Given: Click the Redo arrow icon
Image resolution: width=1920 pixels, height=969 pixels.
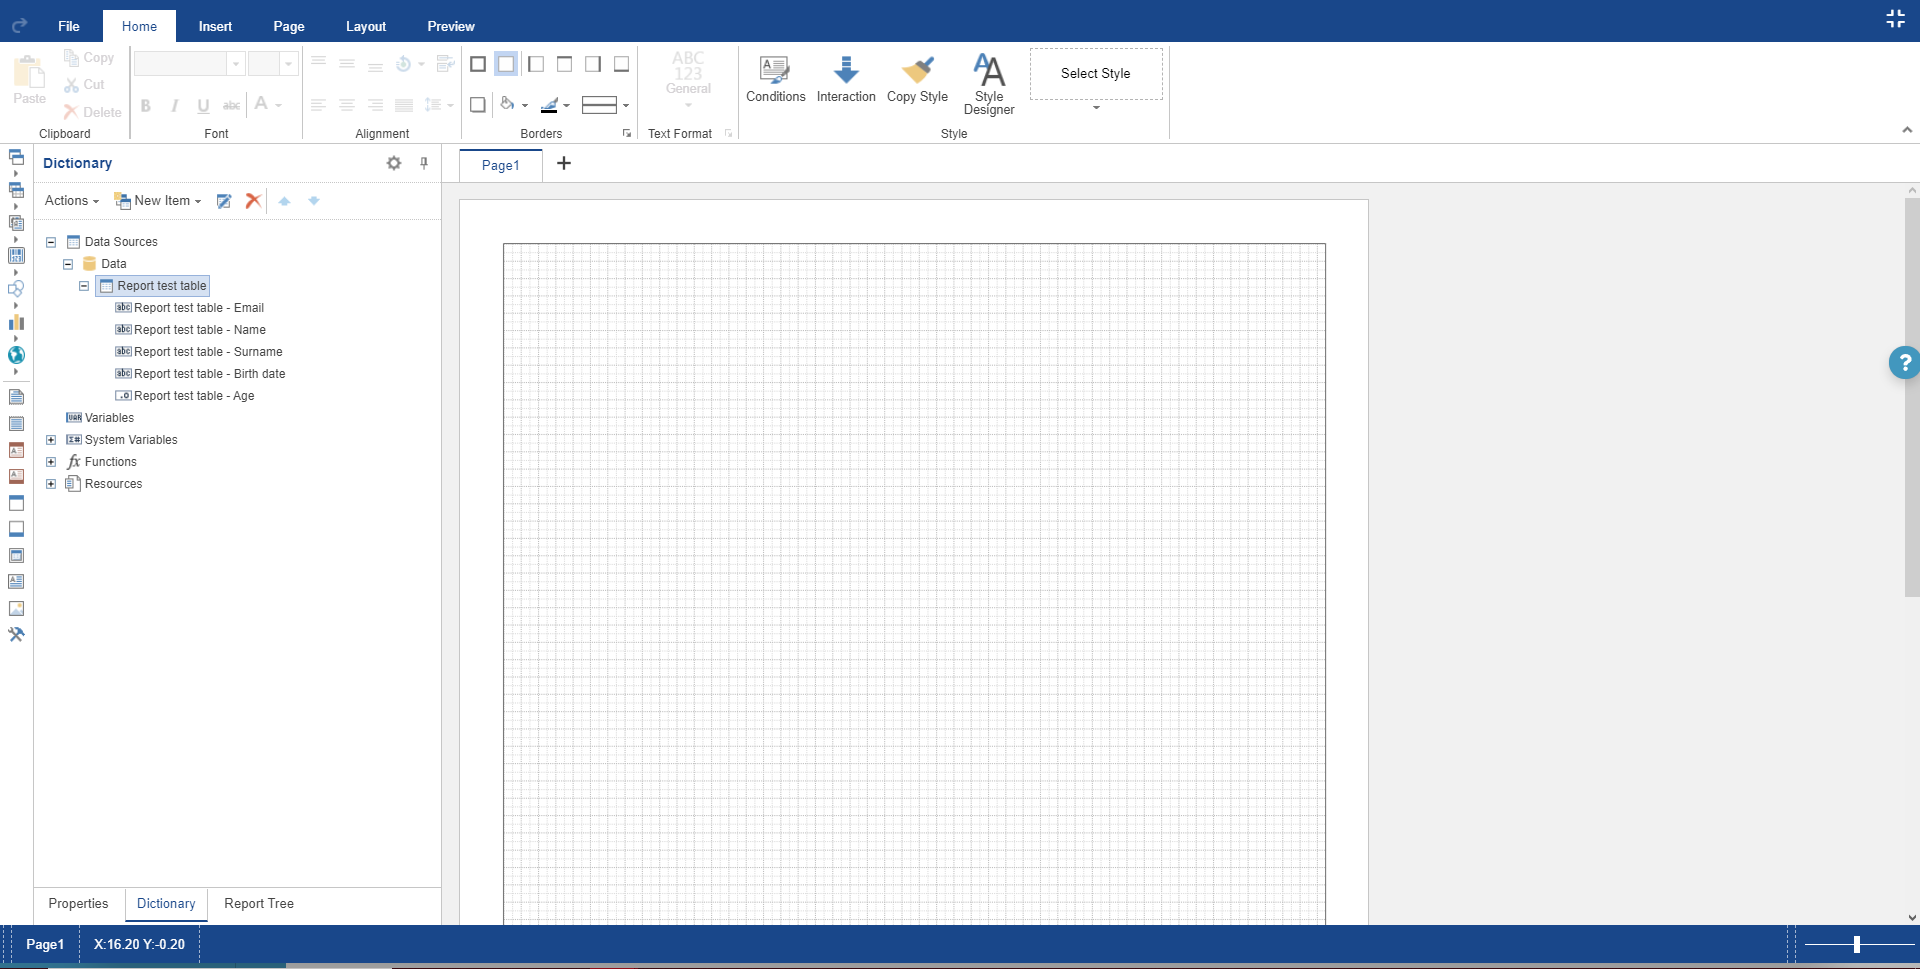Looking at the screenshot, I should pos(19,25).
